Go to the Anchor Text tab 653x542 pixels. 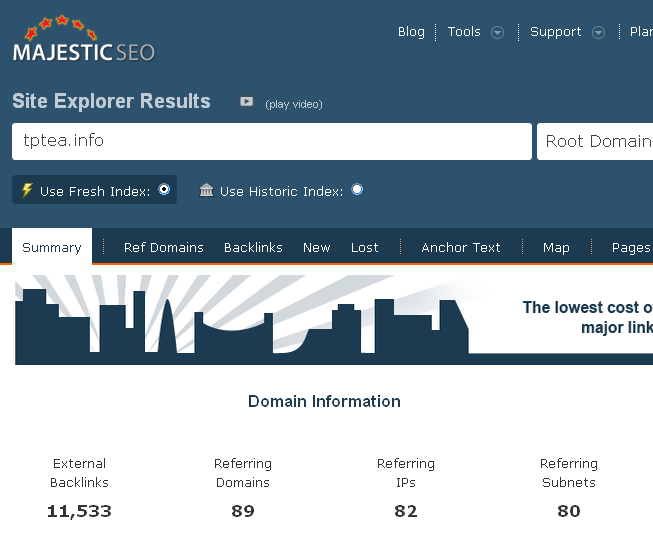point(461,248)
